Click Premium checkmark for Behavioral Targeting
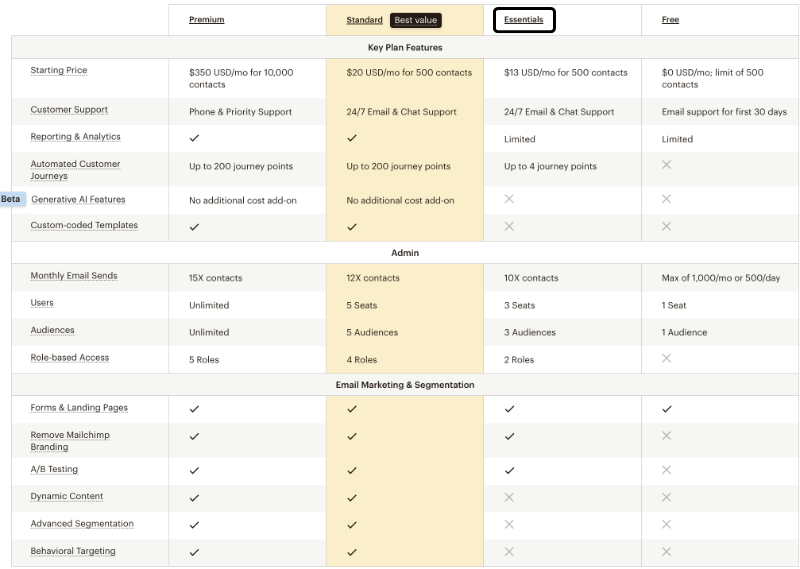Image resolution: width=800 pixels, height=569 pixels. click(194, 552)
